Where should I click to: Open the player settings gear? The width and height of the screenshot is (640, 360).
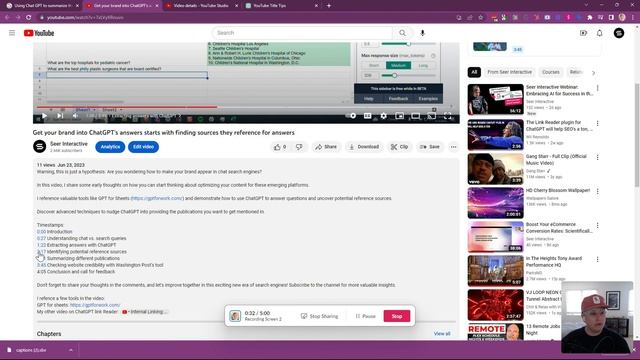coord(383,116)
